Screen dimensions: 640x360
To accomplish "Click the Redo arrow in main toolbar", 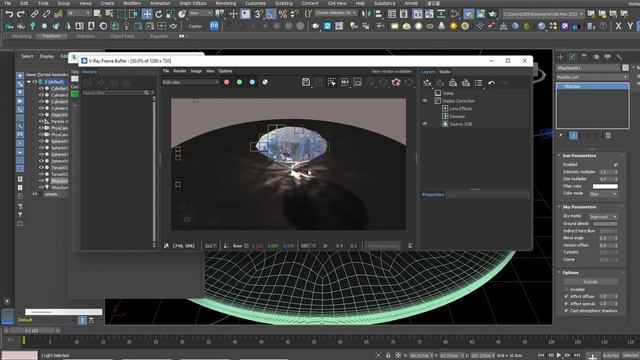I will click(20, 14).
